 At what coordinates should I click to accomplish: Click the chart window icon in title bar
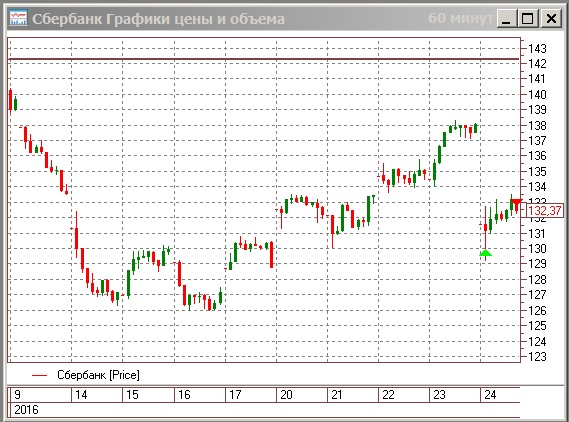(x=18, y=18)
